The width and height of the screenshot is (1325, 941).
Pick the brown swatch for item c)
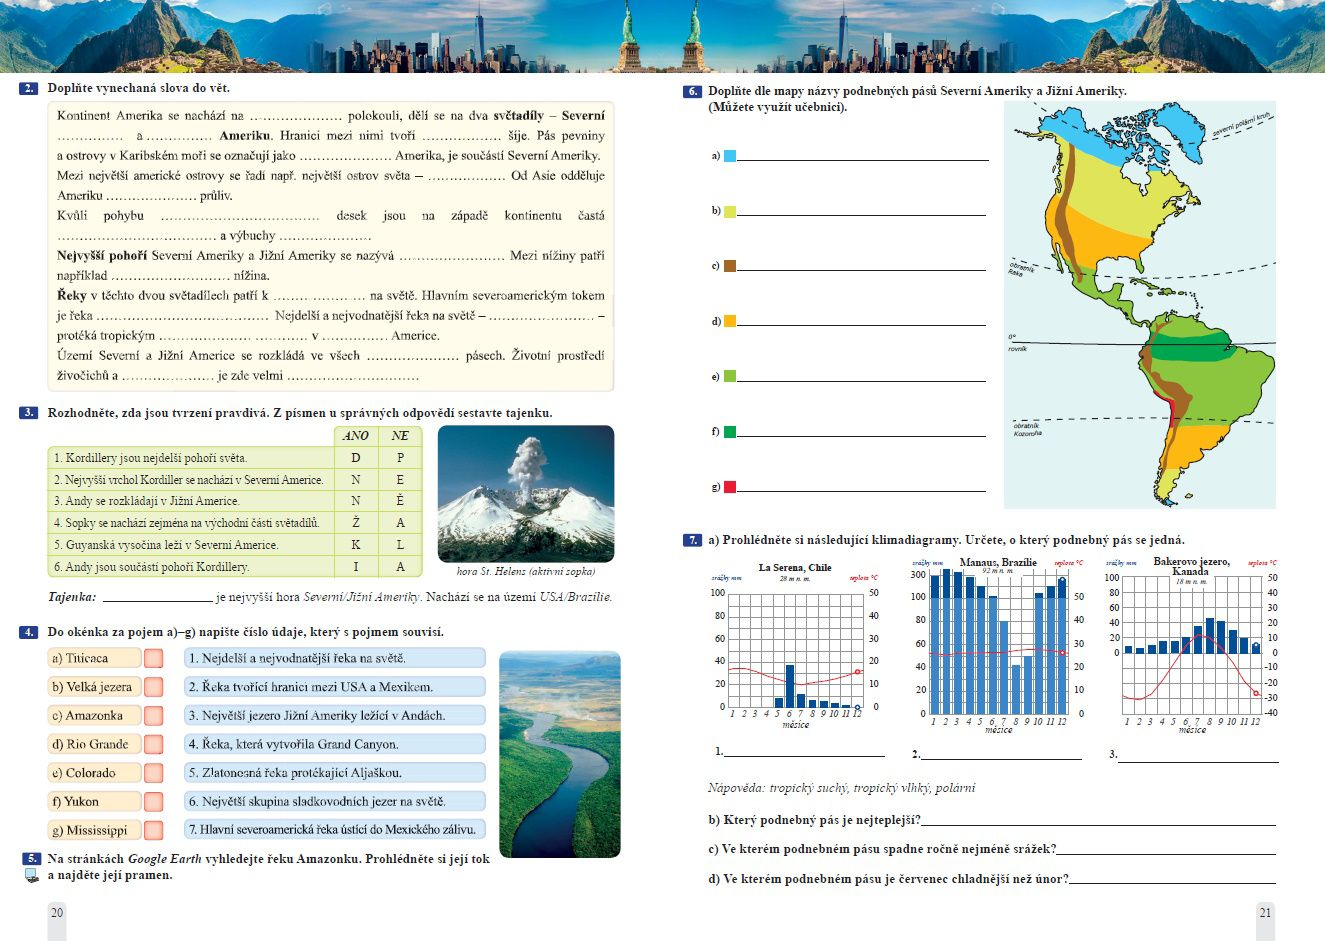pos(730,266)
